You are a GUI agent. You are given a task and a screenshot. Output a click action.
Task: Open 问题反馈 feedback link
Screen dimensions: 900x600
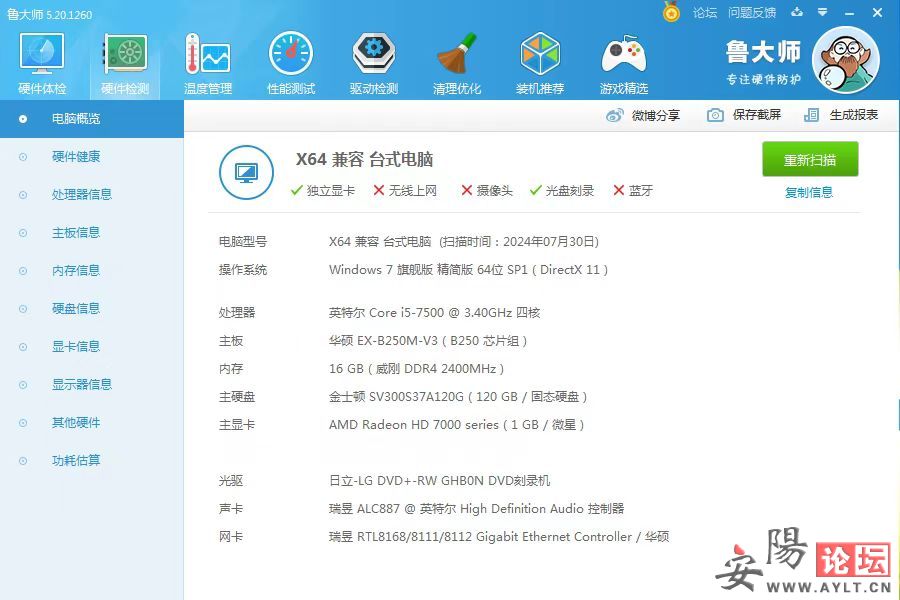[752, 13]
